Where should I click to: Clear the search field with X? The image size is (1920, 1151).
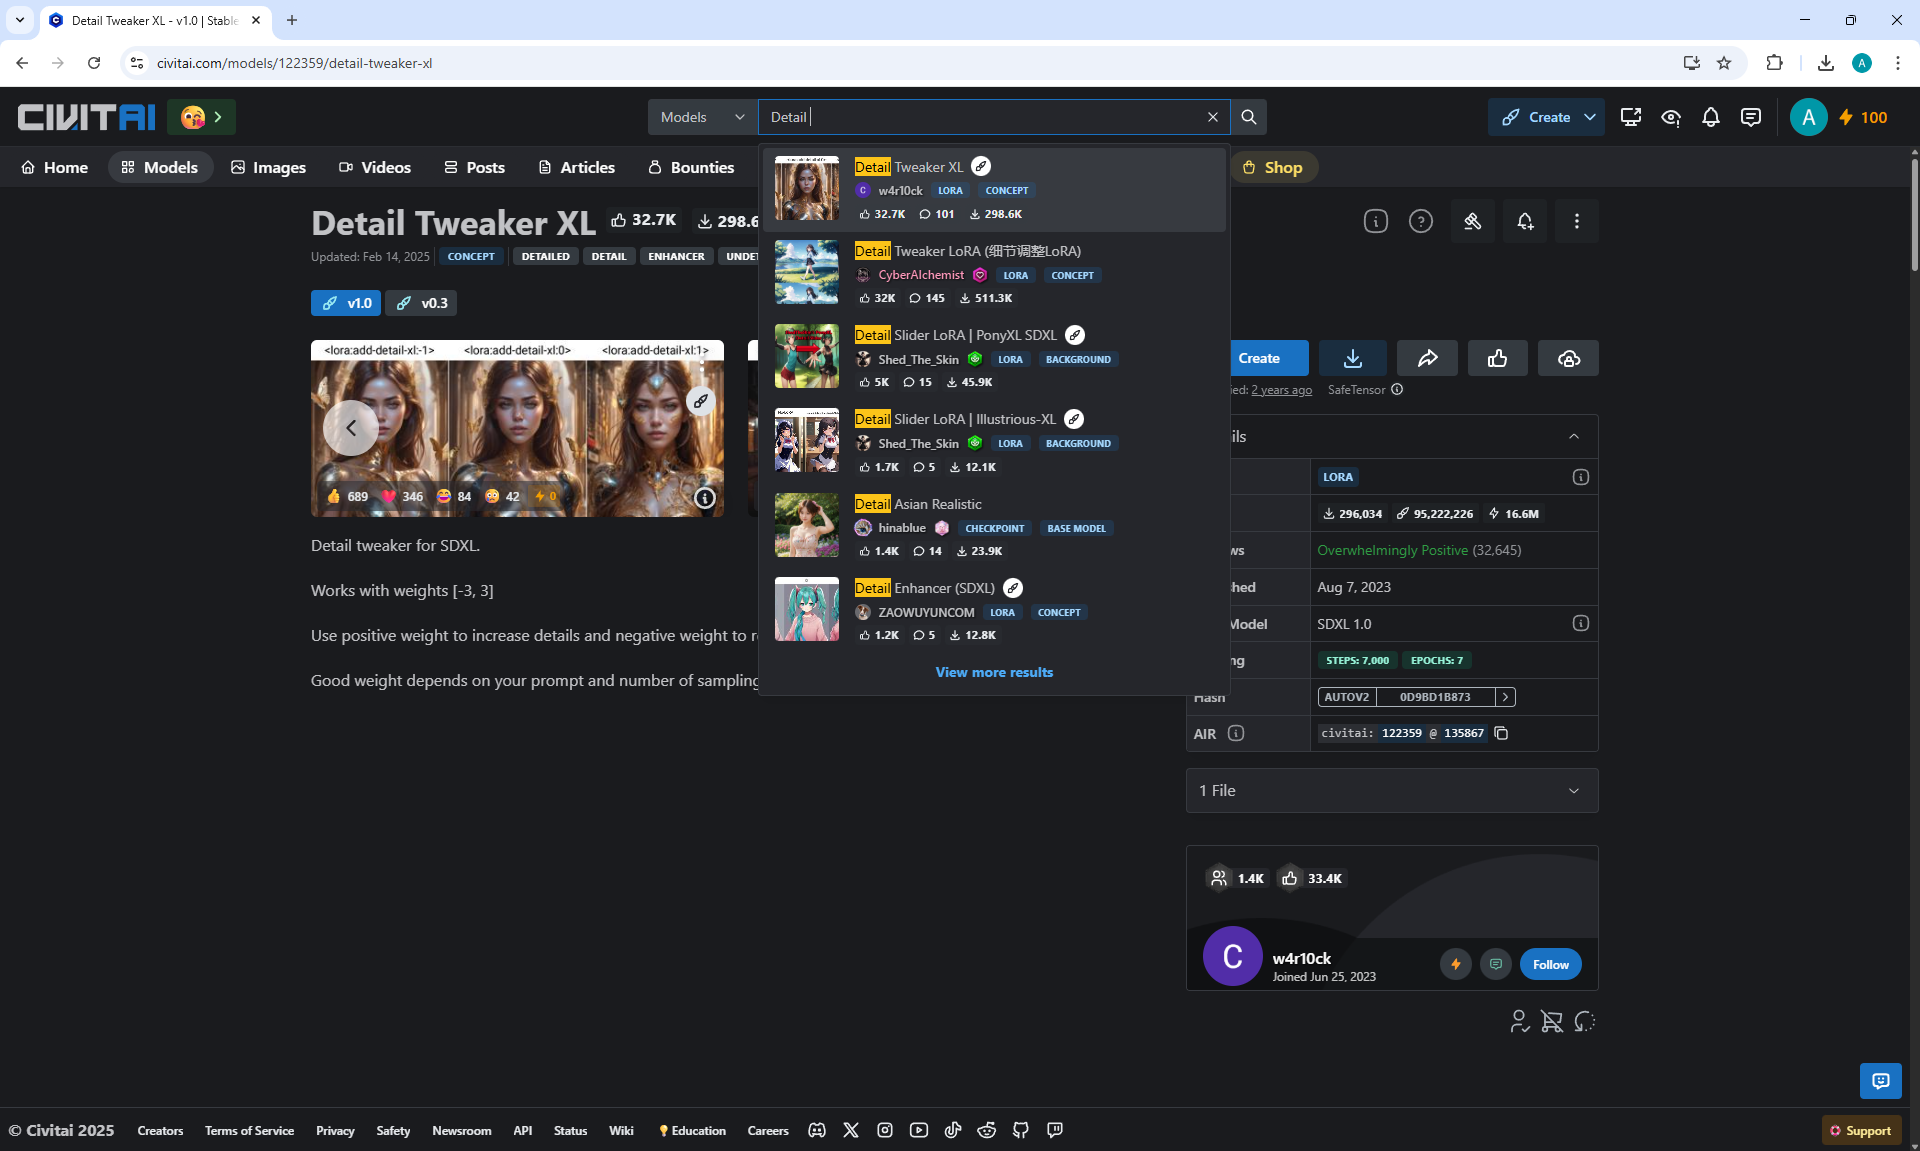(1212, 117)
